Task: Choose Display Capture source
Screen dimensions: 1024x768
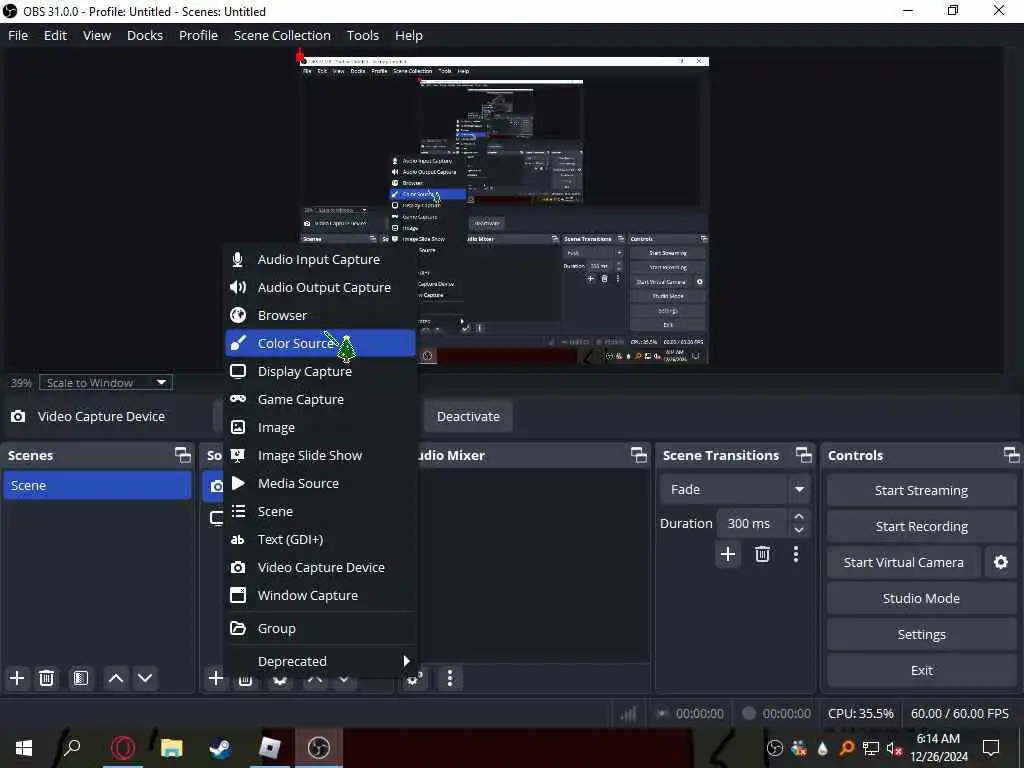Action: [x=320, y=372]
